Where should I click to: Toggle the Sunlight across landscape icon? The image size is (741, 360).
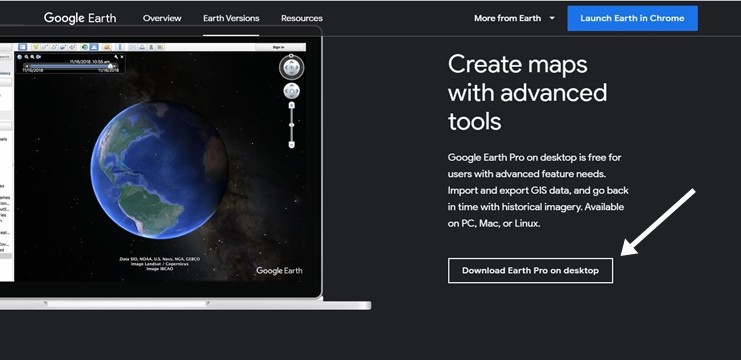[x=94, y=47]
